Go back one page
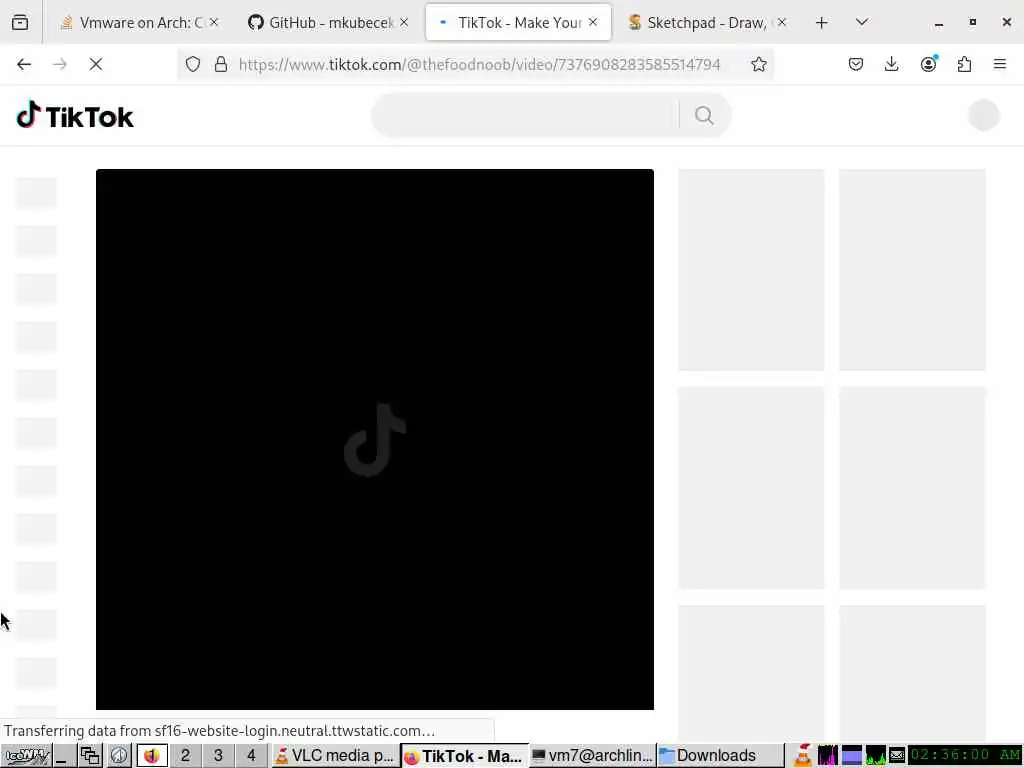The image size is (1024, 768). (x=24, y=64)
